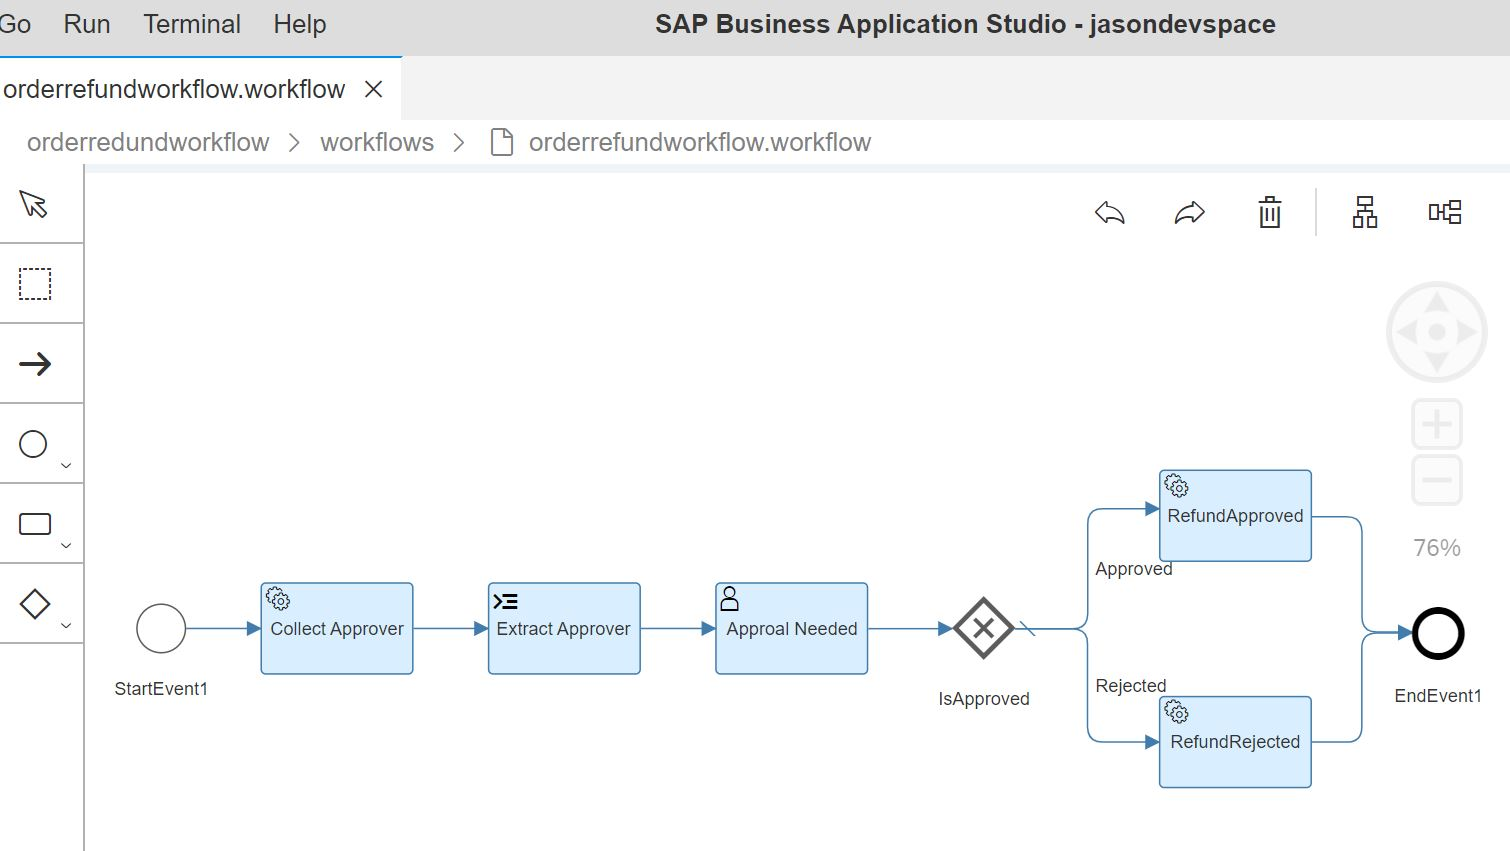Select the RefundApproved service task
The width and height of the screenshot is (1510, 851).
point(1235,516)
